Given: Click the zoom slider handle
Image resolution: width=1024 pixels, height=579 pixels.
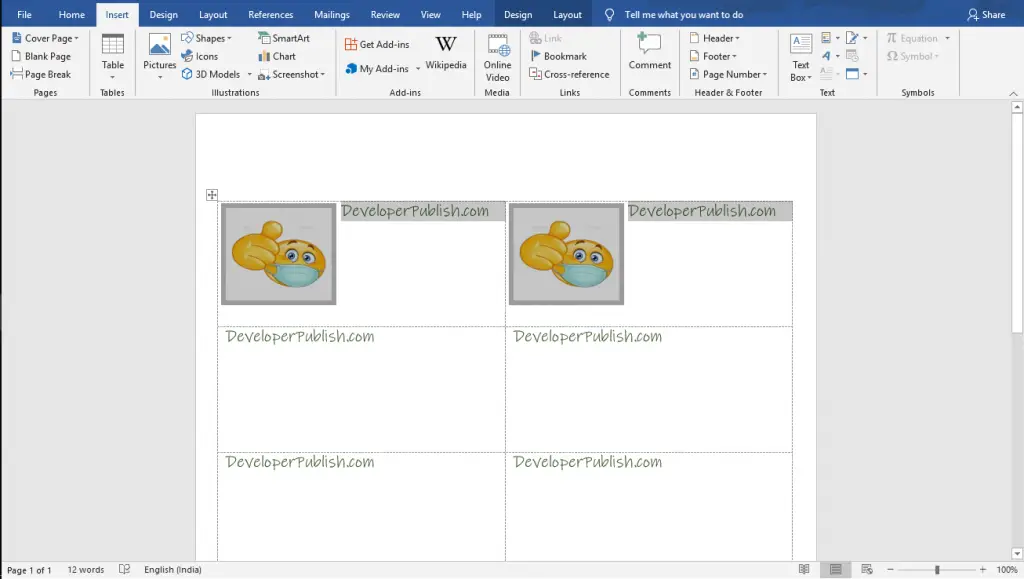Looking at the screenshot, I should coord(936,570).
